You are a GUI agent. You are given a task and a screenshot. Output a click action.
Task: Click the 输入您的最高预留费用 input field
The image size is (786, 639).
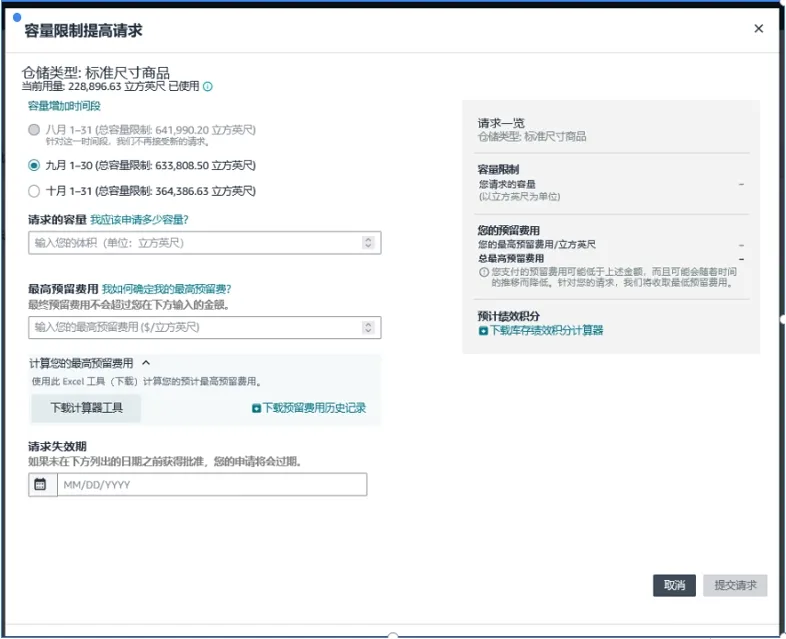click(x=195, y=327)
